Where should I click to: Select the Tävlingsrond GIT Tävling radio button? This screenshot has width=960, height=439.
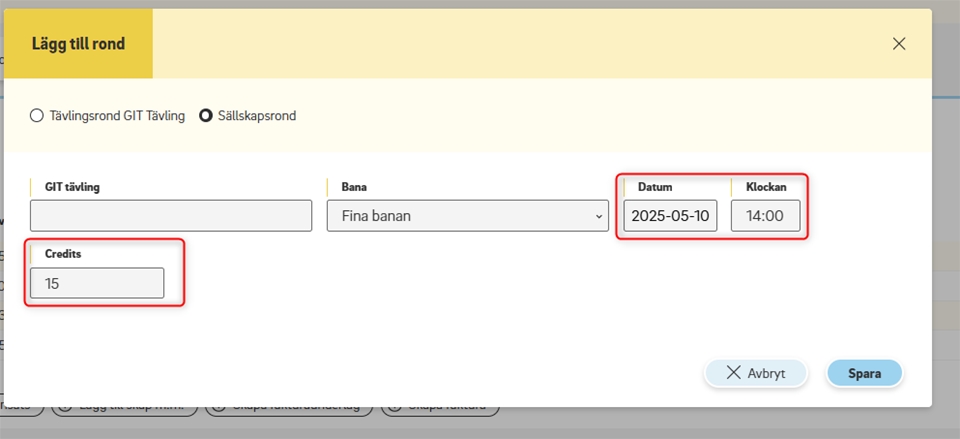(x=38, y=116)
